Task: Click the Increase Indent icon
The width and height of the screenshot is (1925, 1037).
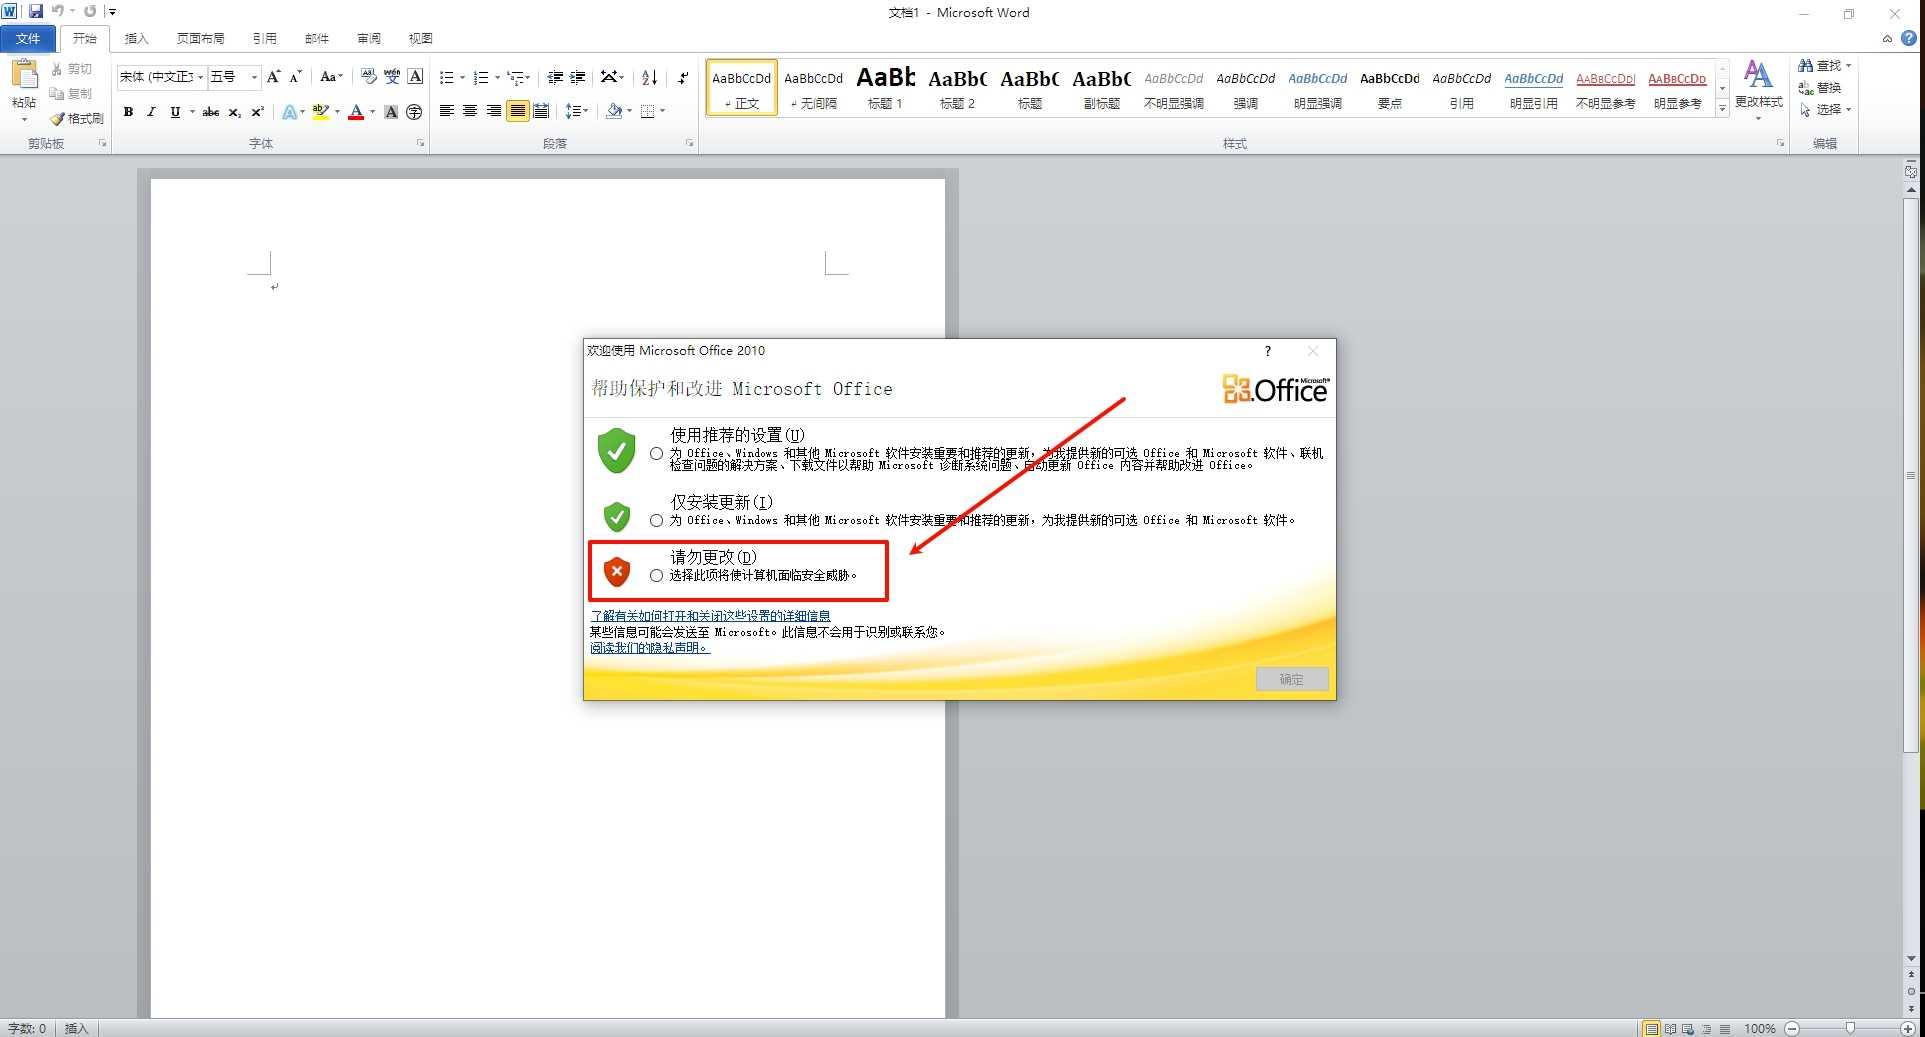Action: pyautogui.click(x=577, y=77)
